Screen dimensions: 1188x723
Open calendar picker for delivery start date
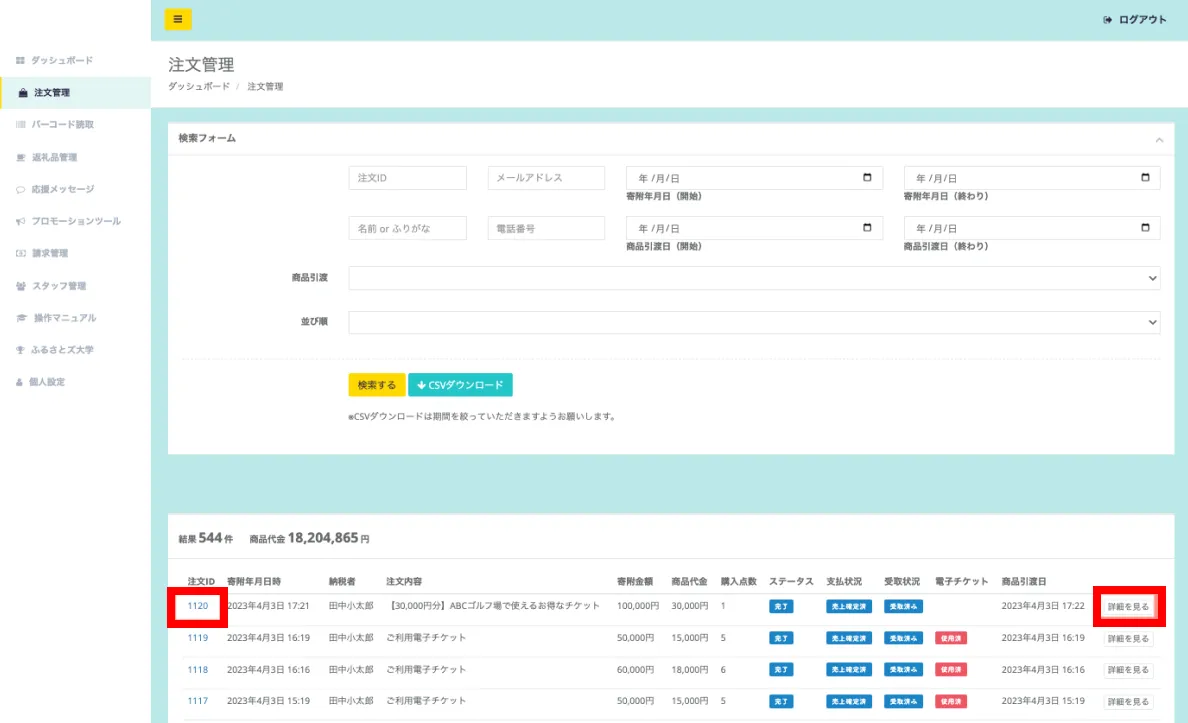866,228
